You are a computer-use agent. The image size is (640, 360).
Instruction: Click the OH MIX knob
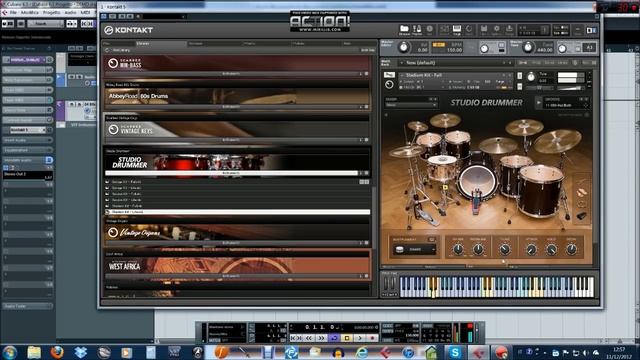tap(458, 249)
